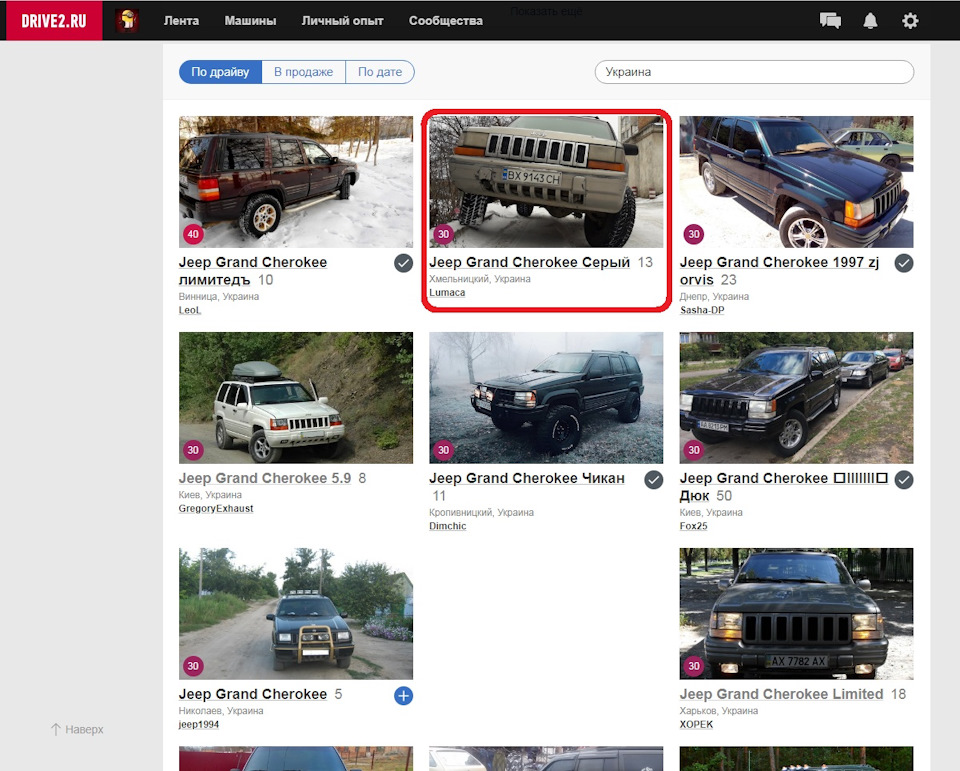Screen dimensions: 960x771
Task: Open the DRIVE2.RU logo home page
Action: pos(54,20)
